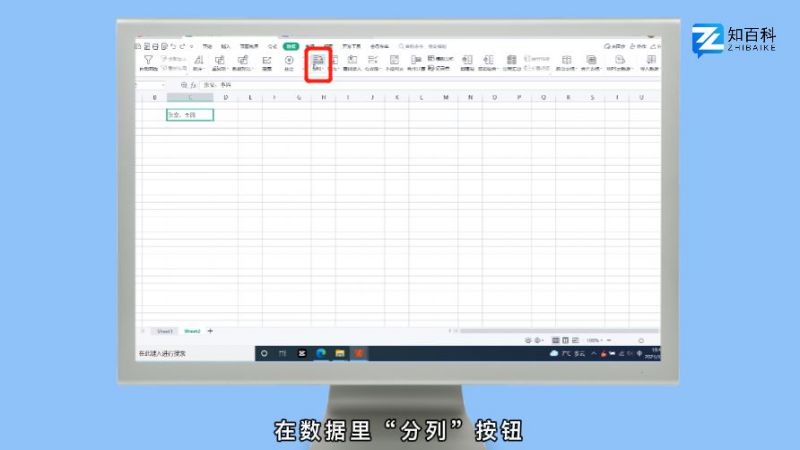This screenshot has height=450, width=800.
Task: Select the Sheet2 tab
Action: coord(191,331)
